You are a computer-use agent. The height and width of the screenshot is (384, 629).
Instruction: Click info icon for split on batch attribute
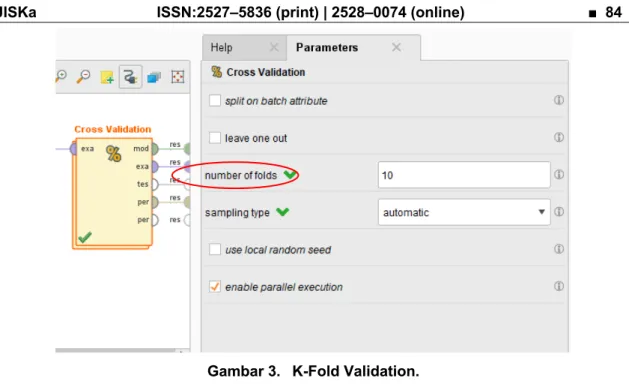click(x=559, y=100)
